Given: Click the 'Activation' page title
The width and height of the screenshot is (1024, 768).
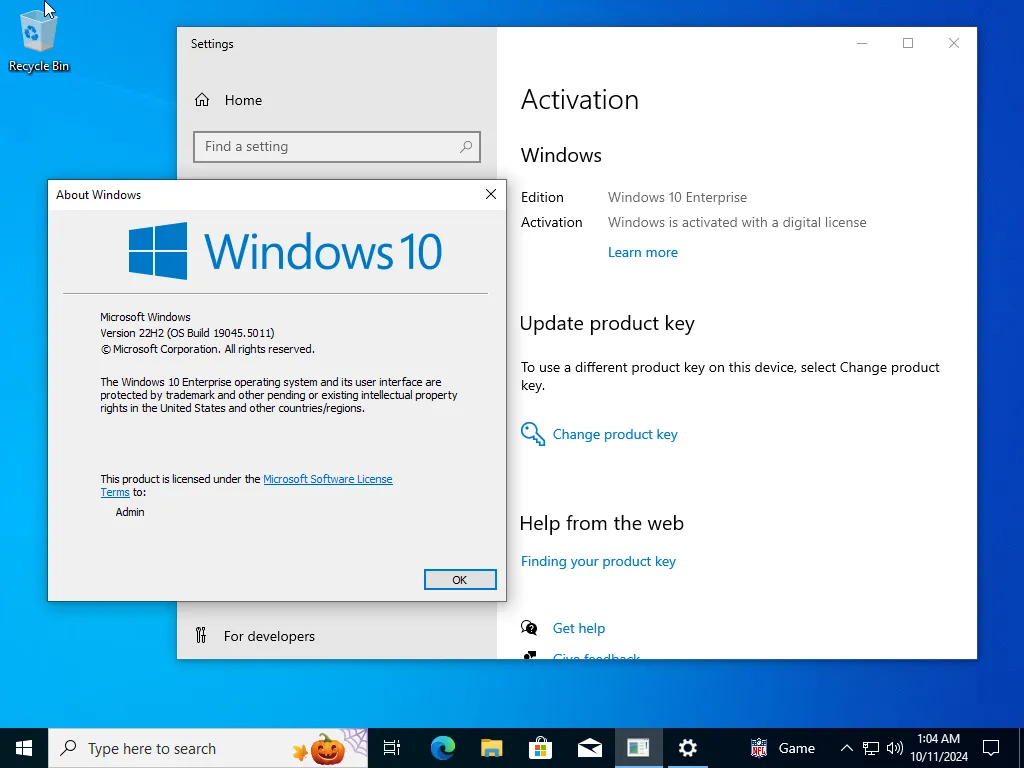Looking at the screenshot, I should 579,100.
